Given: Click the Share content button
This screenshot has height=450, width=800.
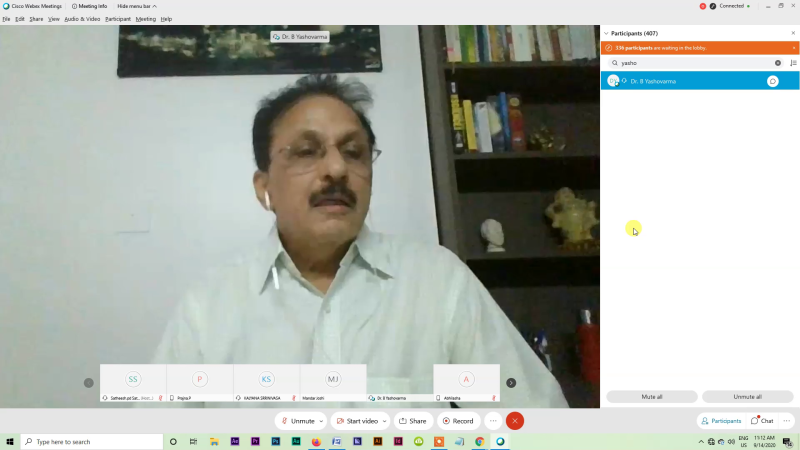Looking at the screenshot, I should [413, 421].
